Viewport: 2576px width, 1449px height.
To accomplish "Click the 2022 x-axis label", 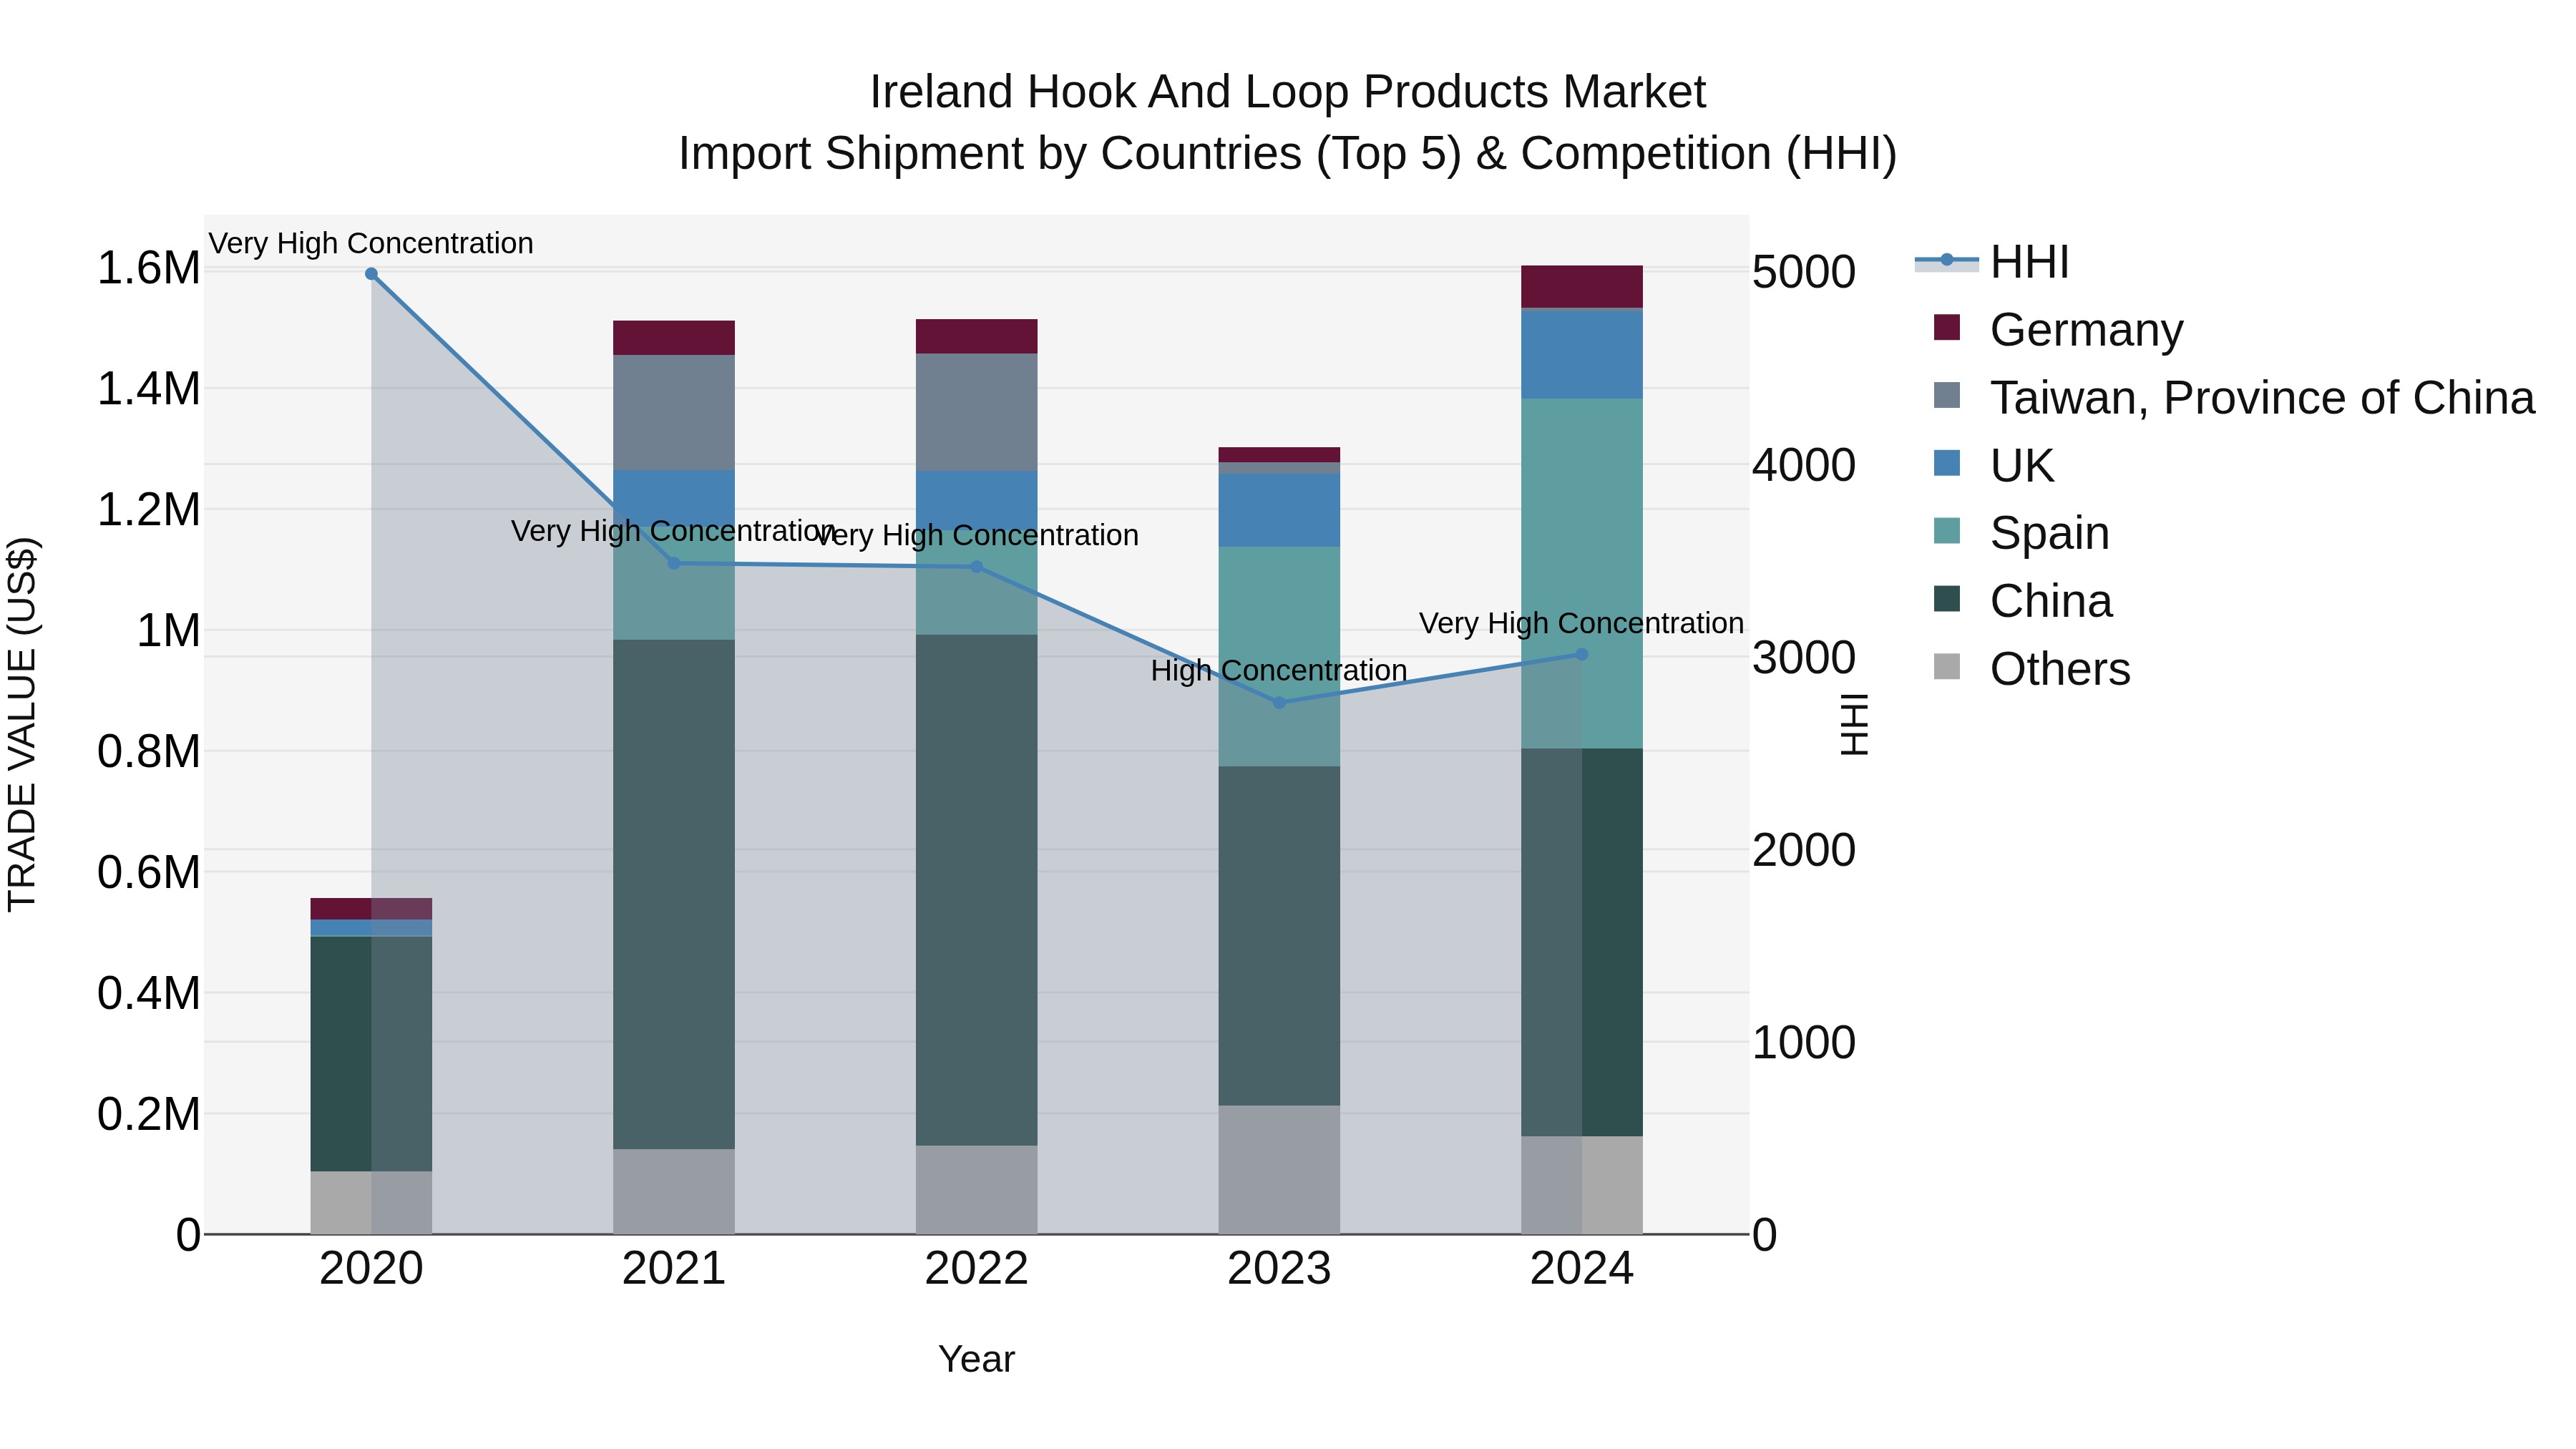I will pos(977,1269).
